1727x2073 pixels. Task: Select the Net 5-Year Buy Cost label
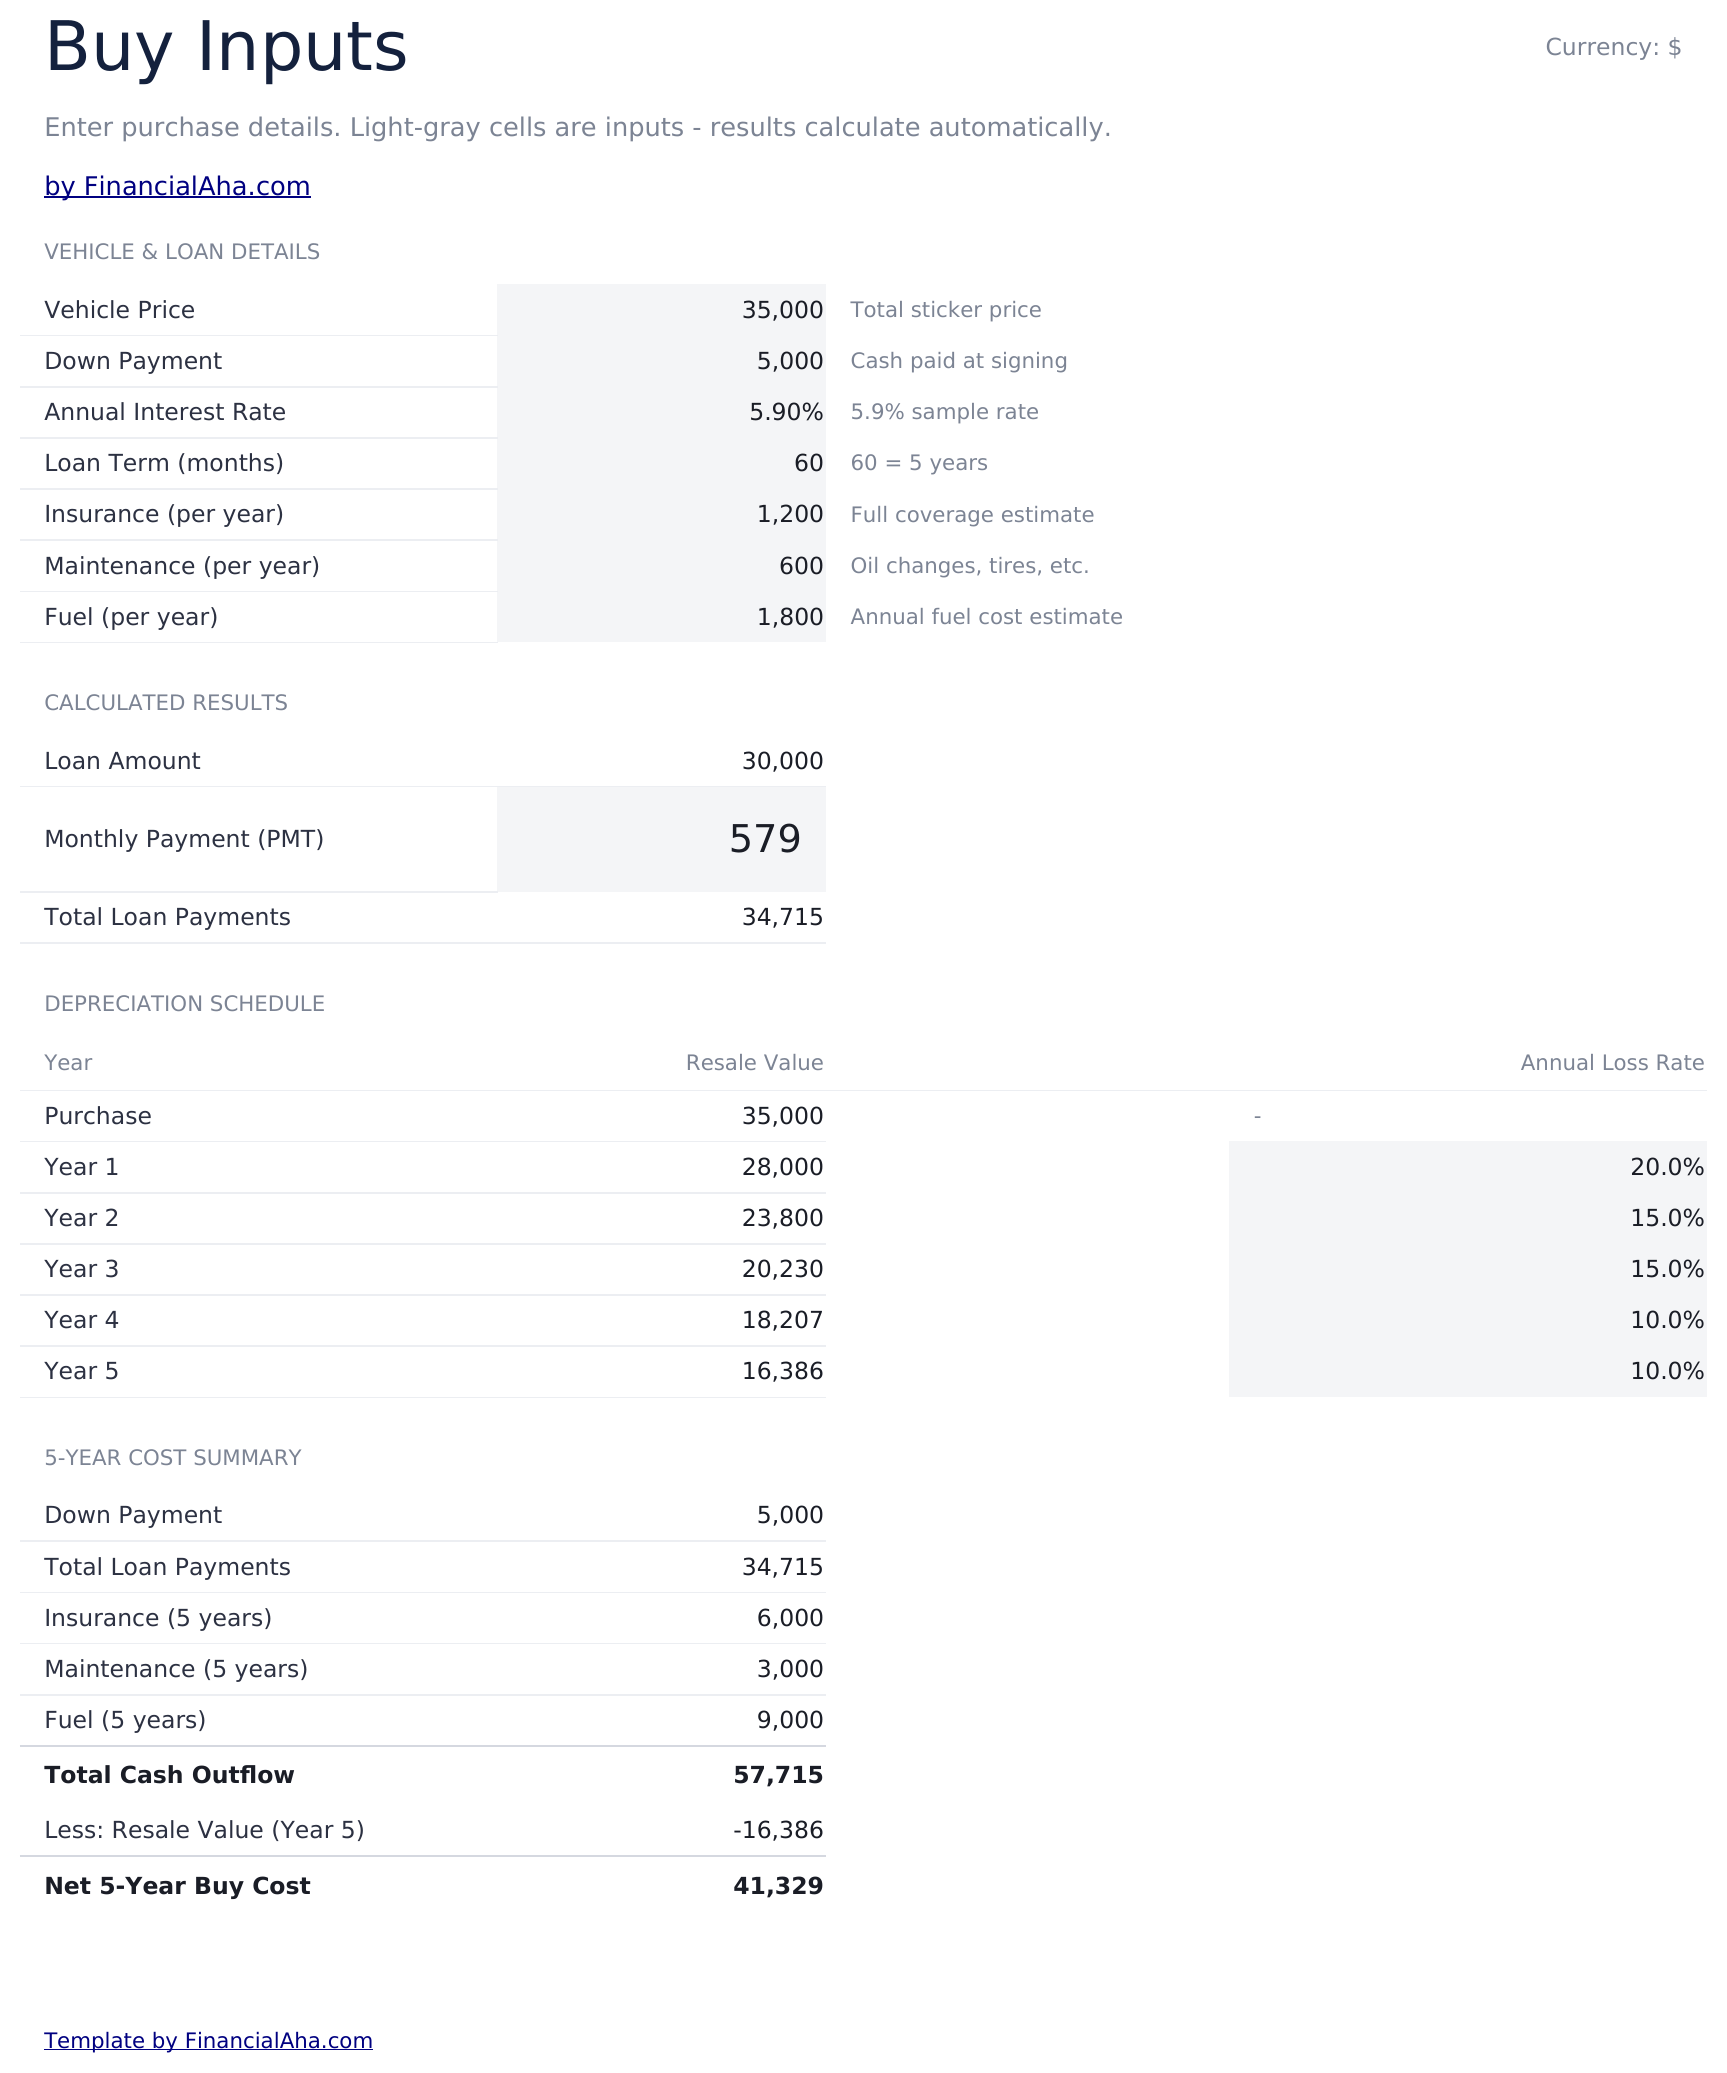pos(177,1886)
